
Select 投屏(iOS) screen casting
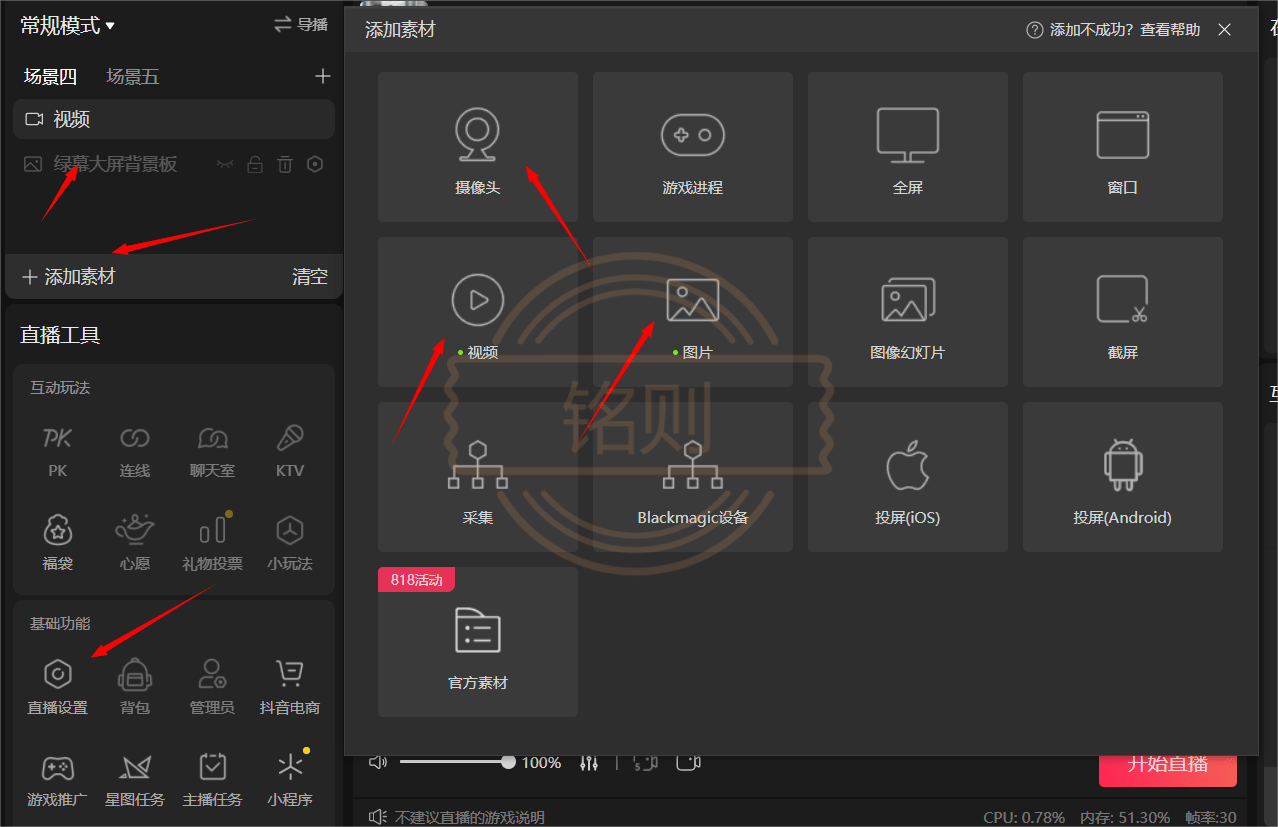908,477
